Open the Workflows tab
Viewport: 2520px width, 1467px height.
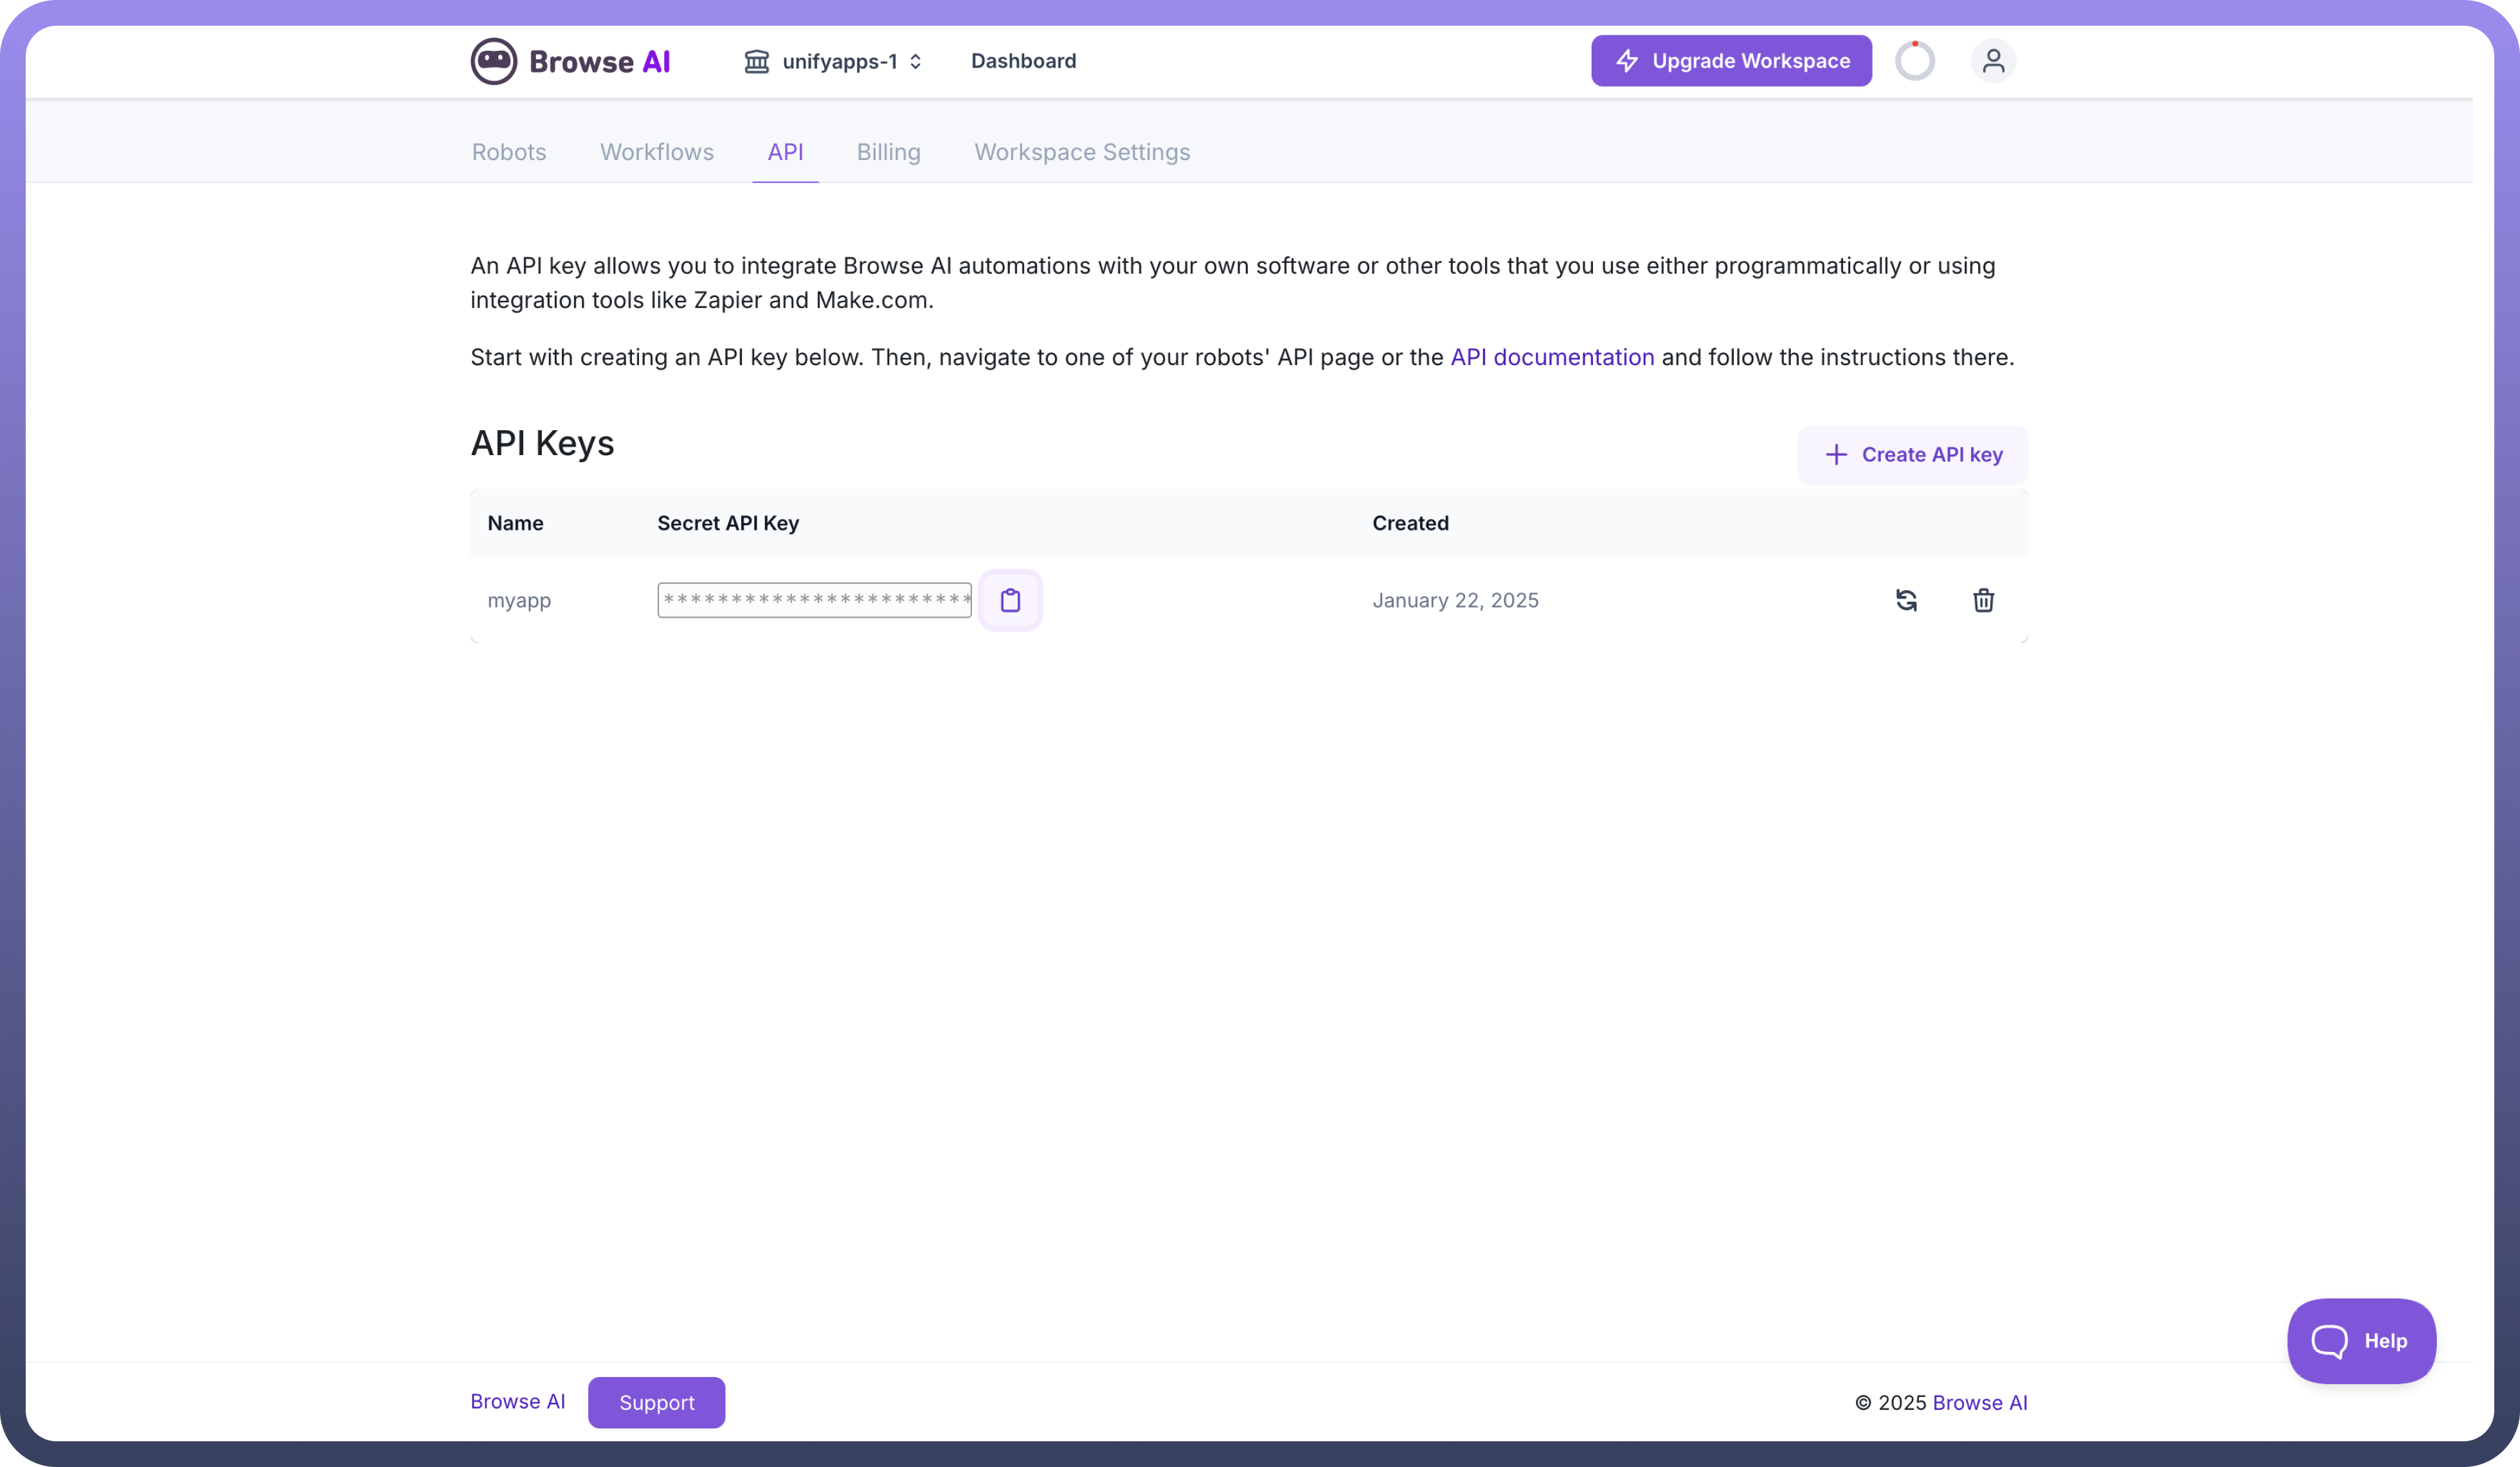click(x=656, y=152)
